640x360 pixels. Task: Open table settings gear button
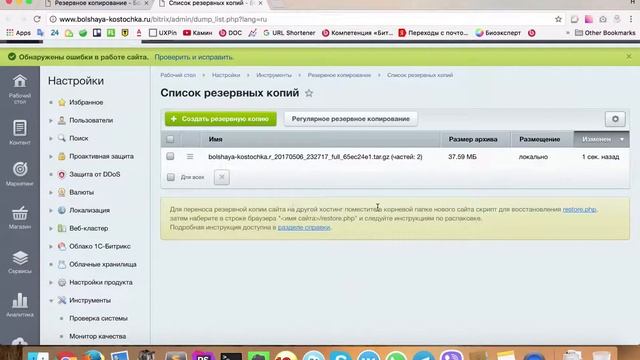(615, 119)
